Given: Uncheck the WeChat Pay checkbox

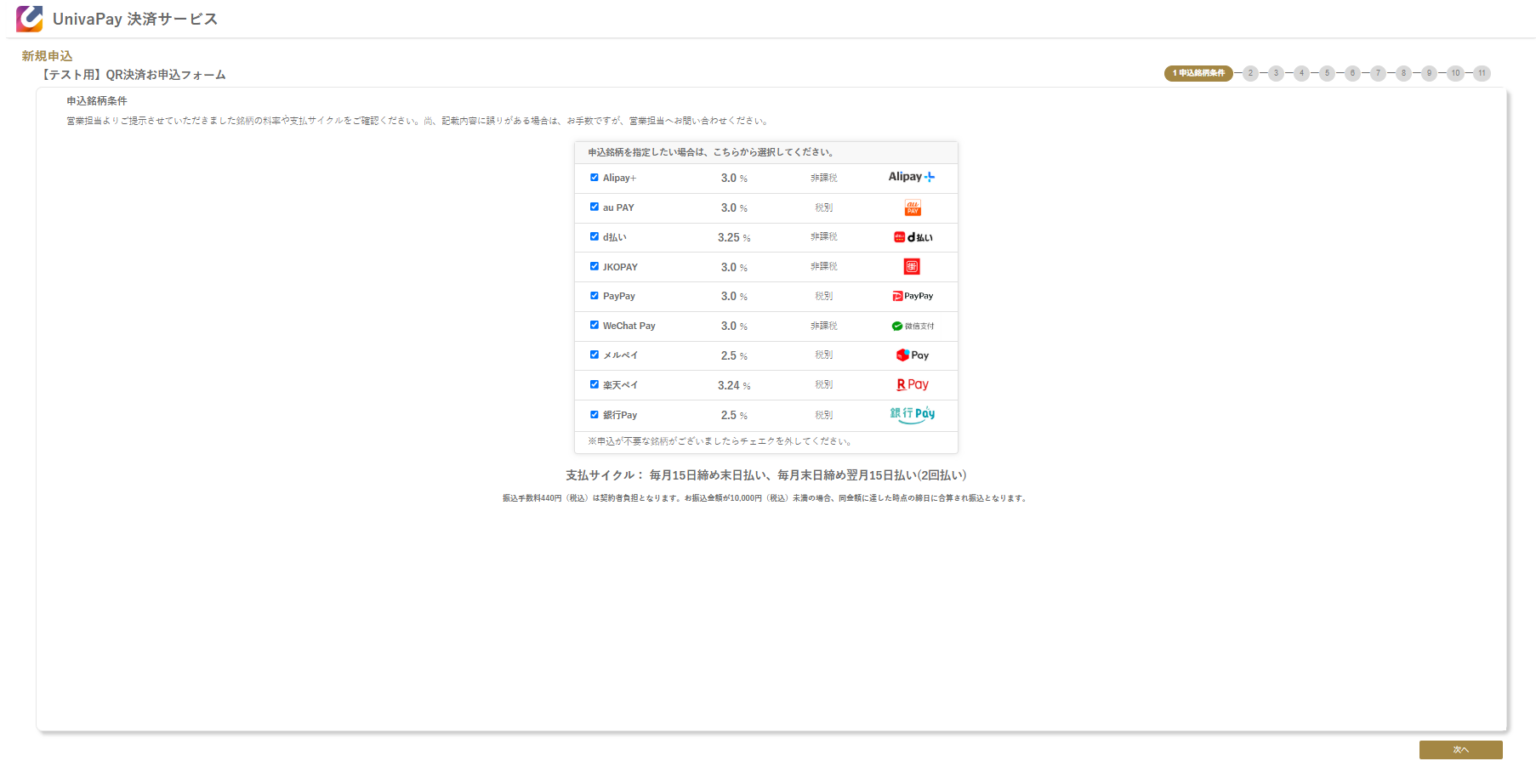Looking at the screenshot, I should point(595,325).
